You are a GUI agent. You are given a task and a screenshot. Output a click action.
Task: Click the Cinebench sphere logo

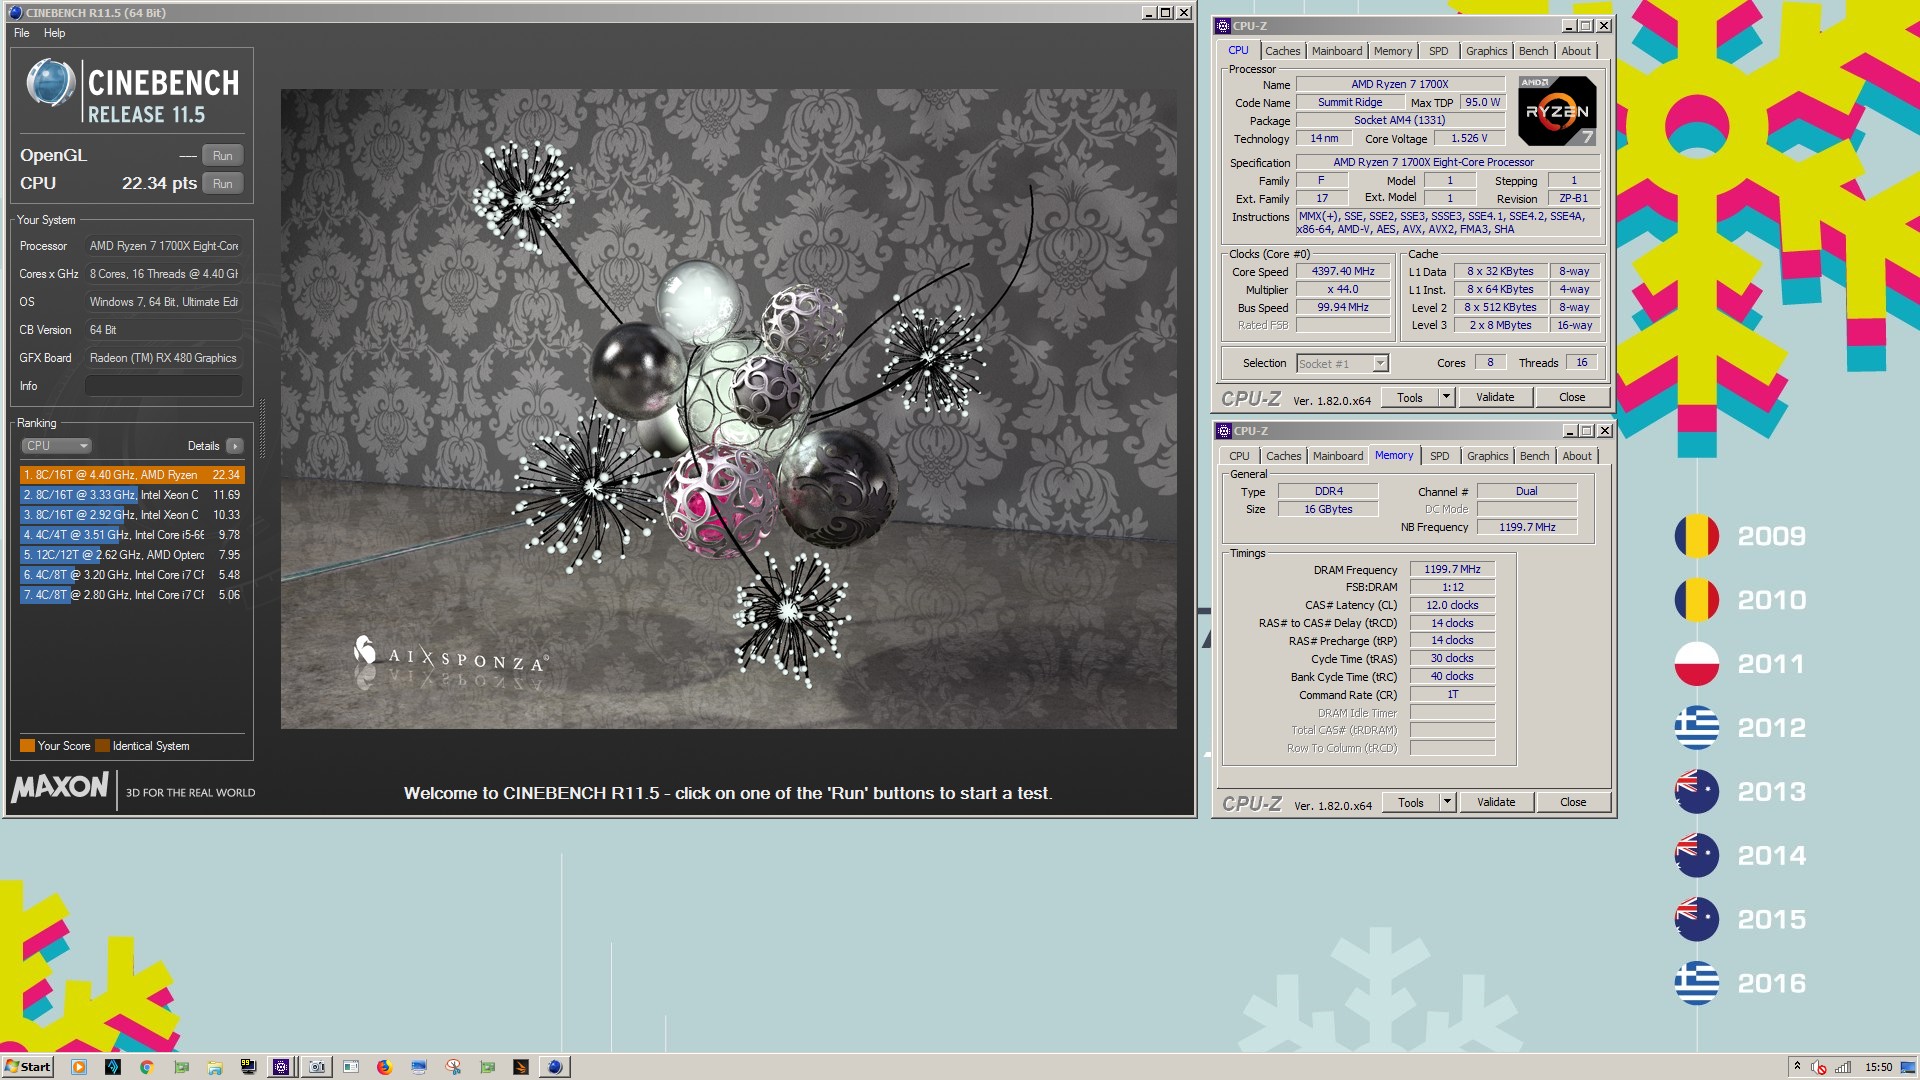pyautogui.click(x=50, y=83)
